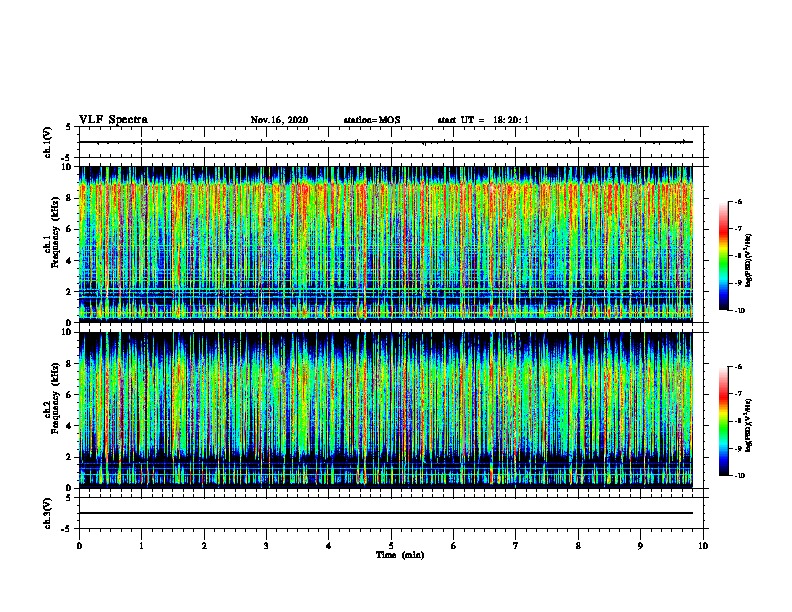Click the "-10" tick on ch.1 color bar
This screenshot has height=612, width=792.
click(x=740, y=311)
